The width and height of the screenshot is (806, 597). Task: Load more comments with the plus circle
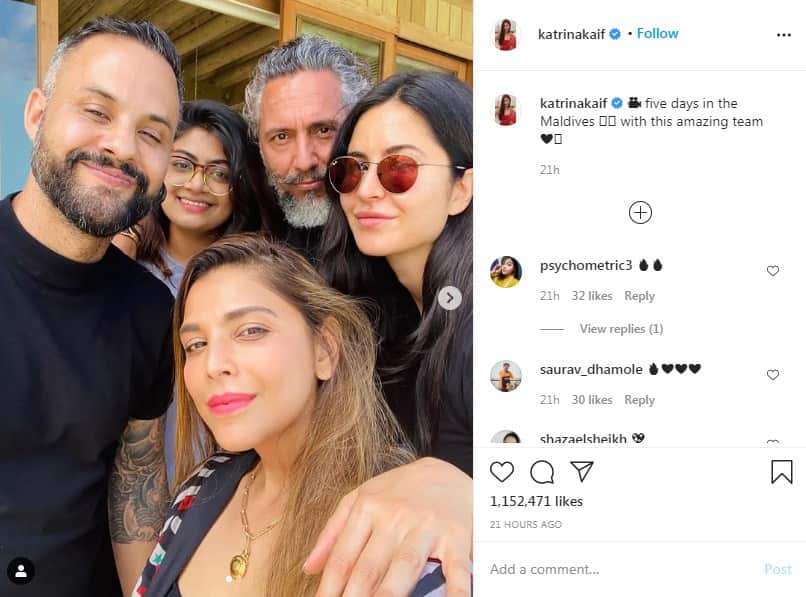click(x=640, y=212)
